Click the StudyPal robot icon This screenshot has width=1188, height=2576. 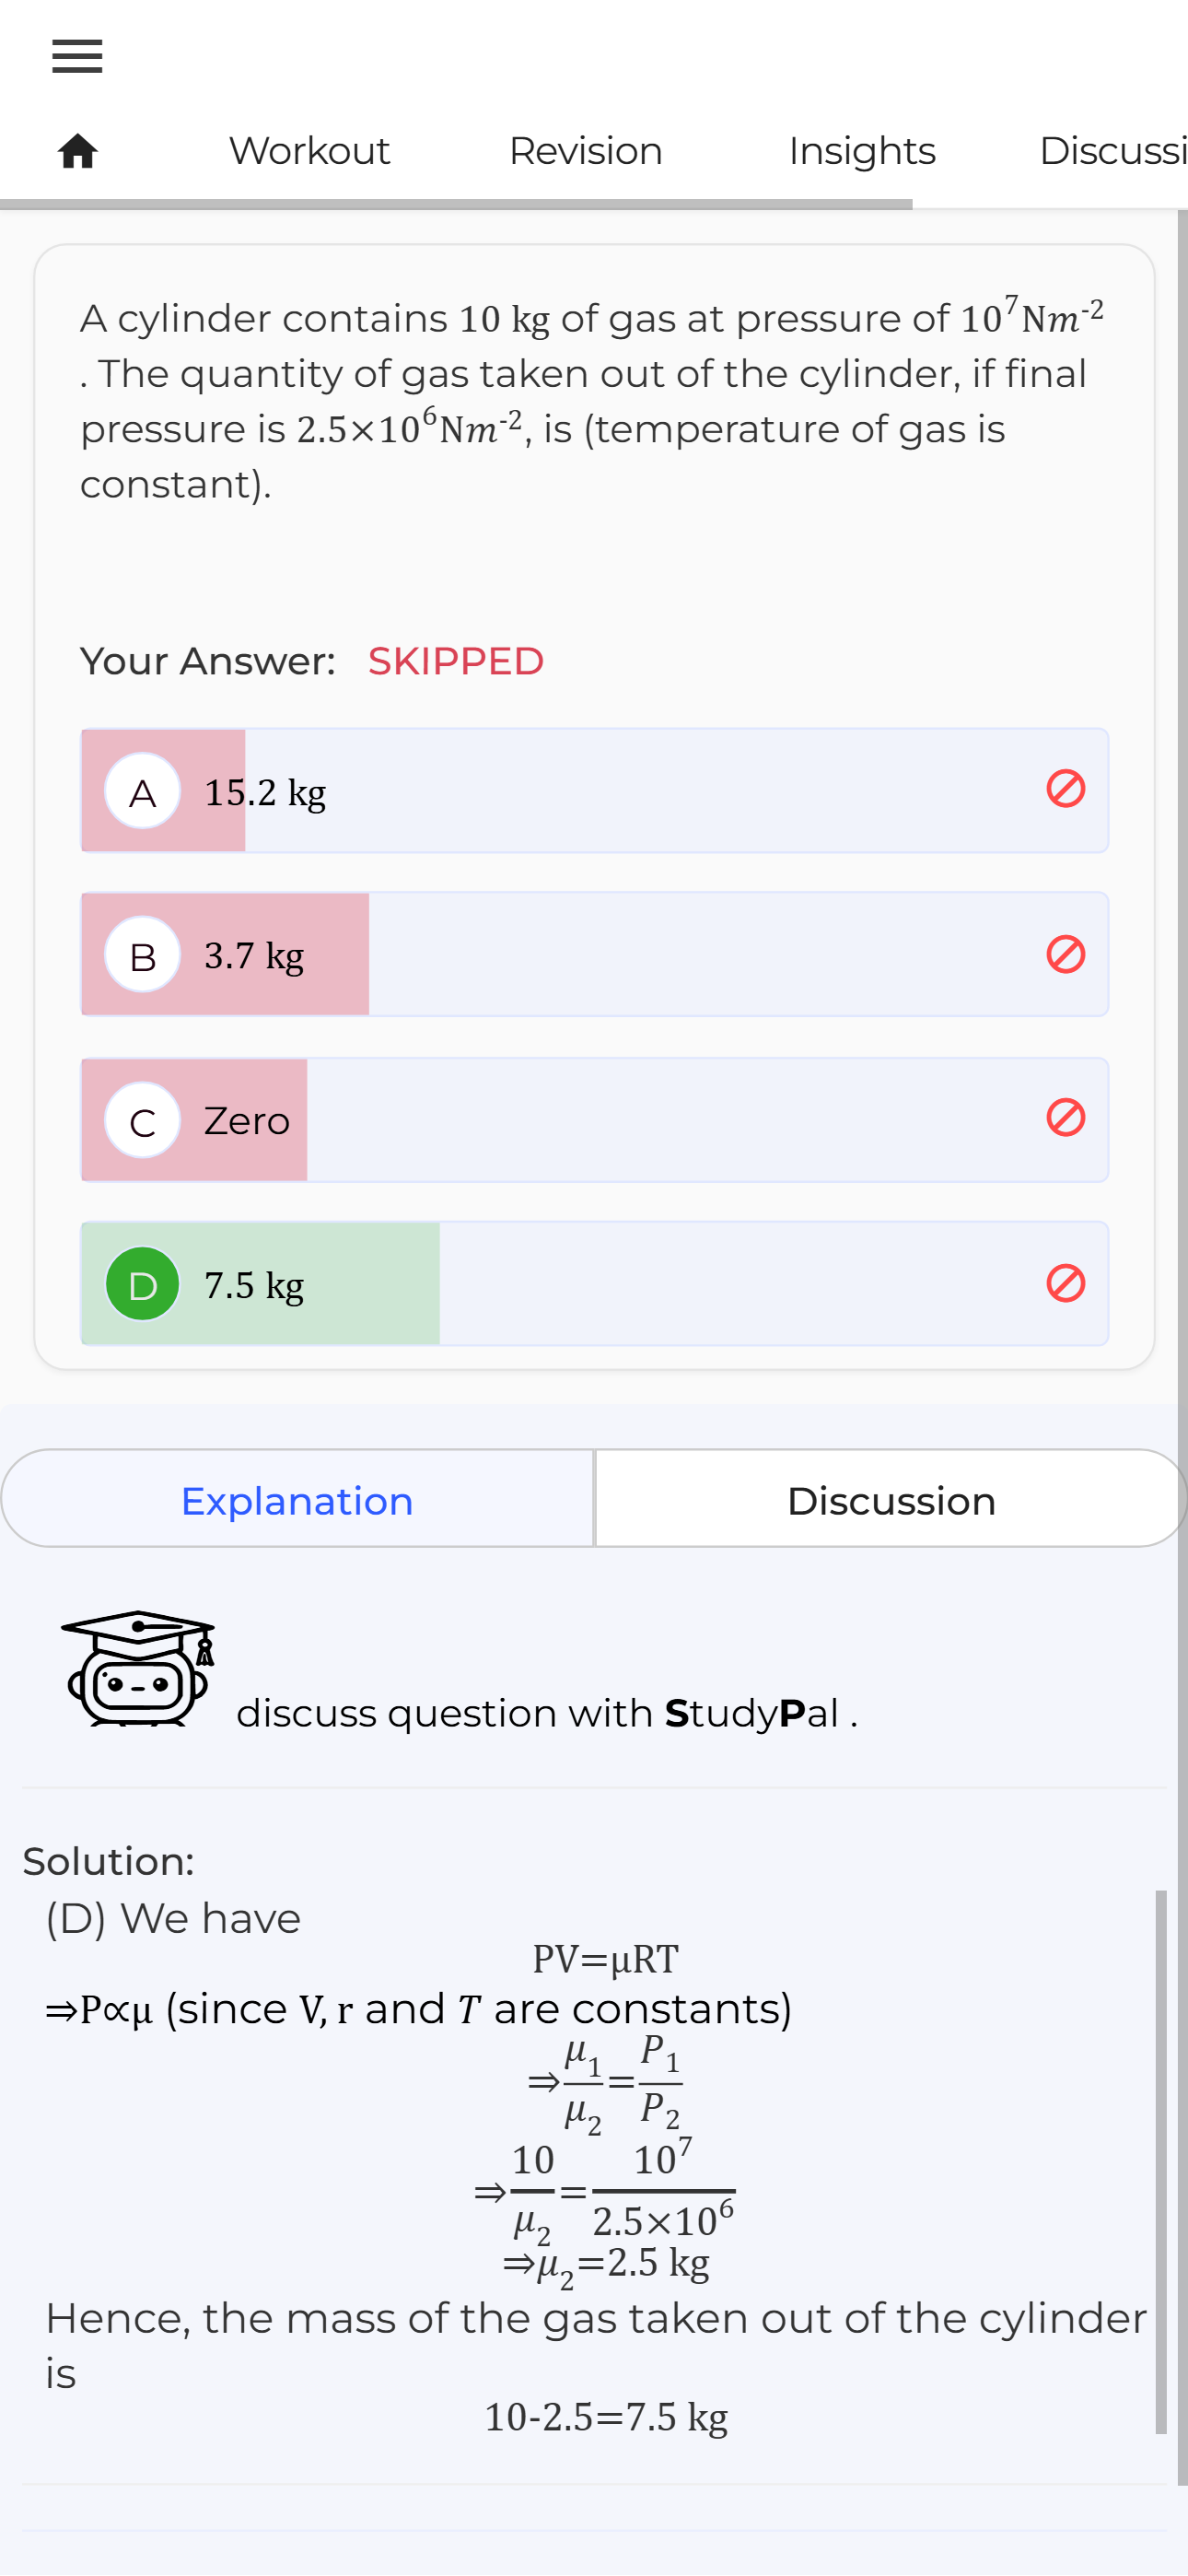tap(139, 1668)
